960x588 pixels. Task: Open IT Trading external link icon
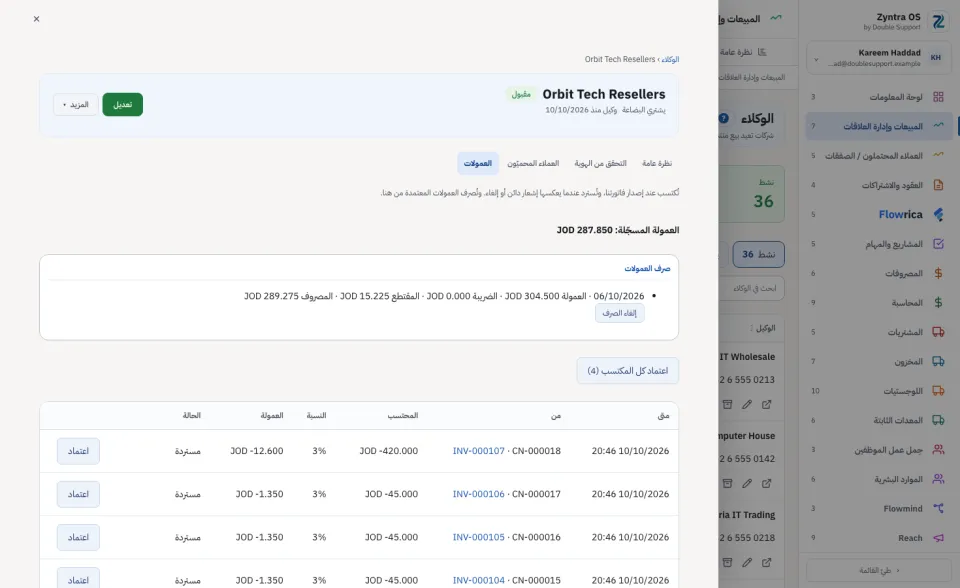767,562
